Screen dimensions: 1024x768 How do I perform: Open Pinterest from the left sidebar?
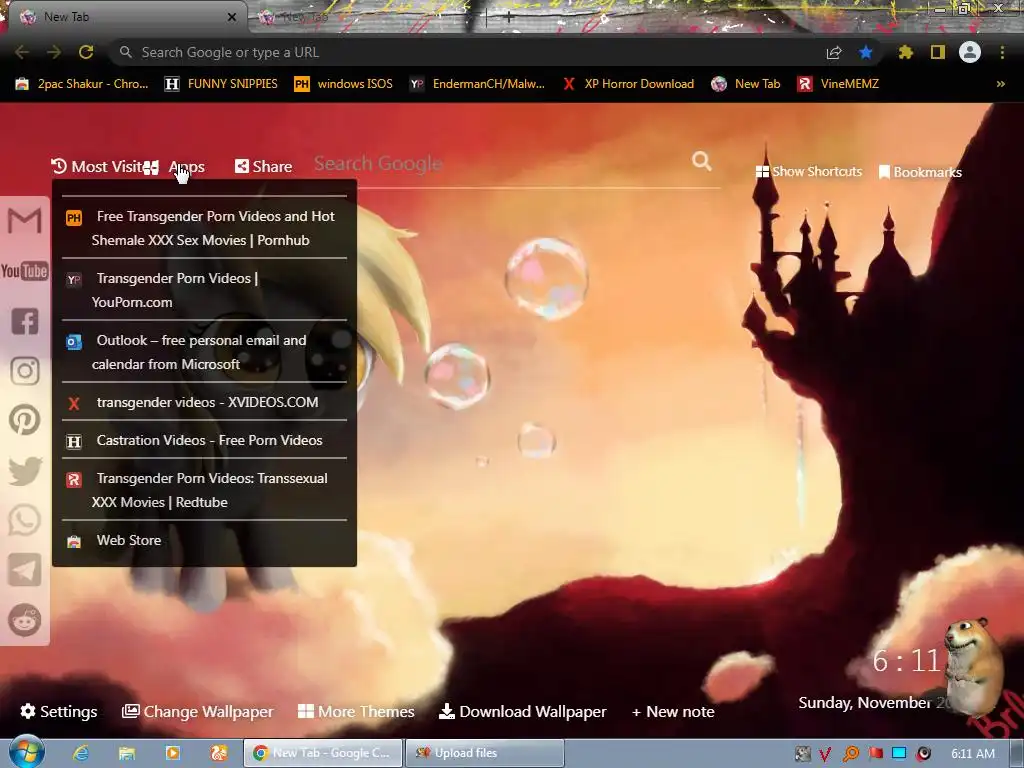25,420
